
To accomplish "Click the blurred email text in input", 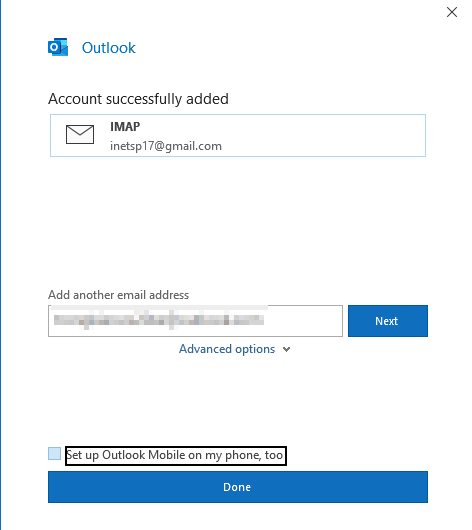I will tap(159, 320).
